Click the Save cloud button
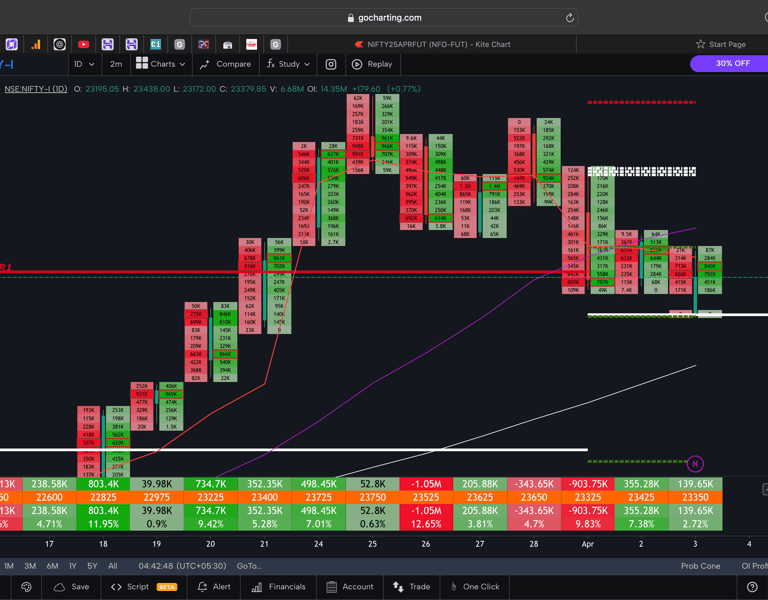The height and width of the screenshot is (600, 768). pyautogui.click(x=72, y=587)
